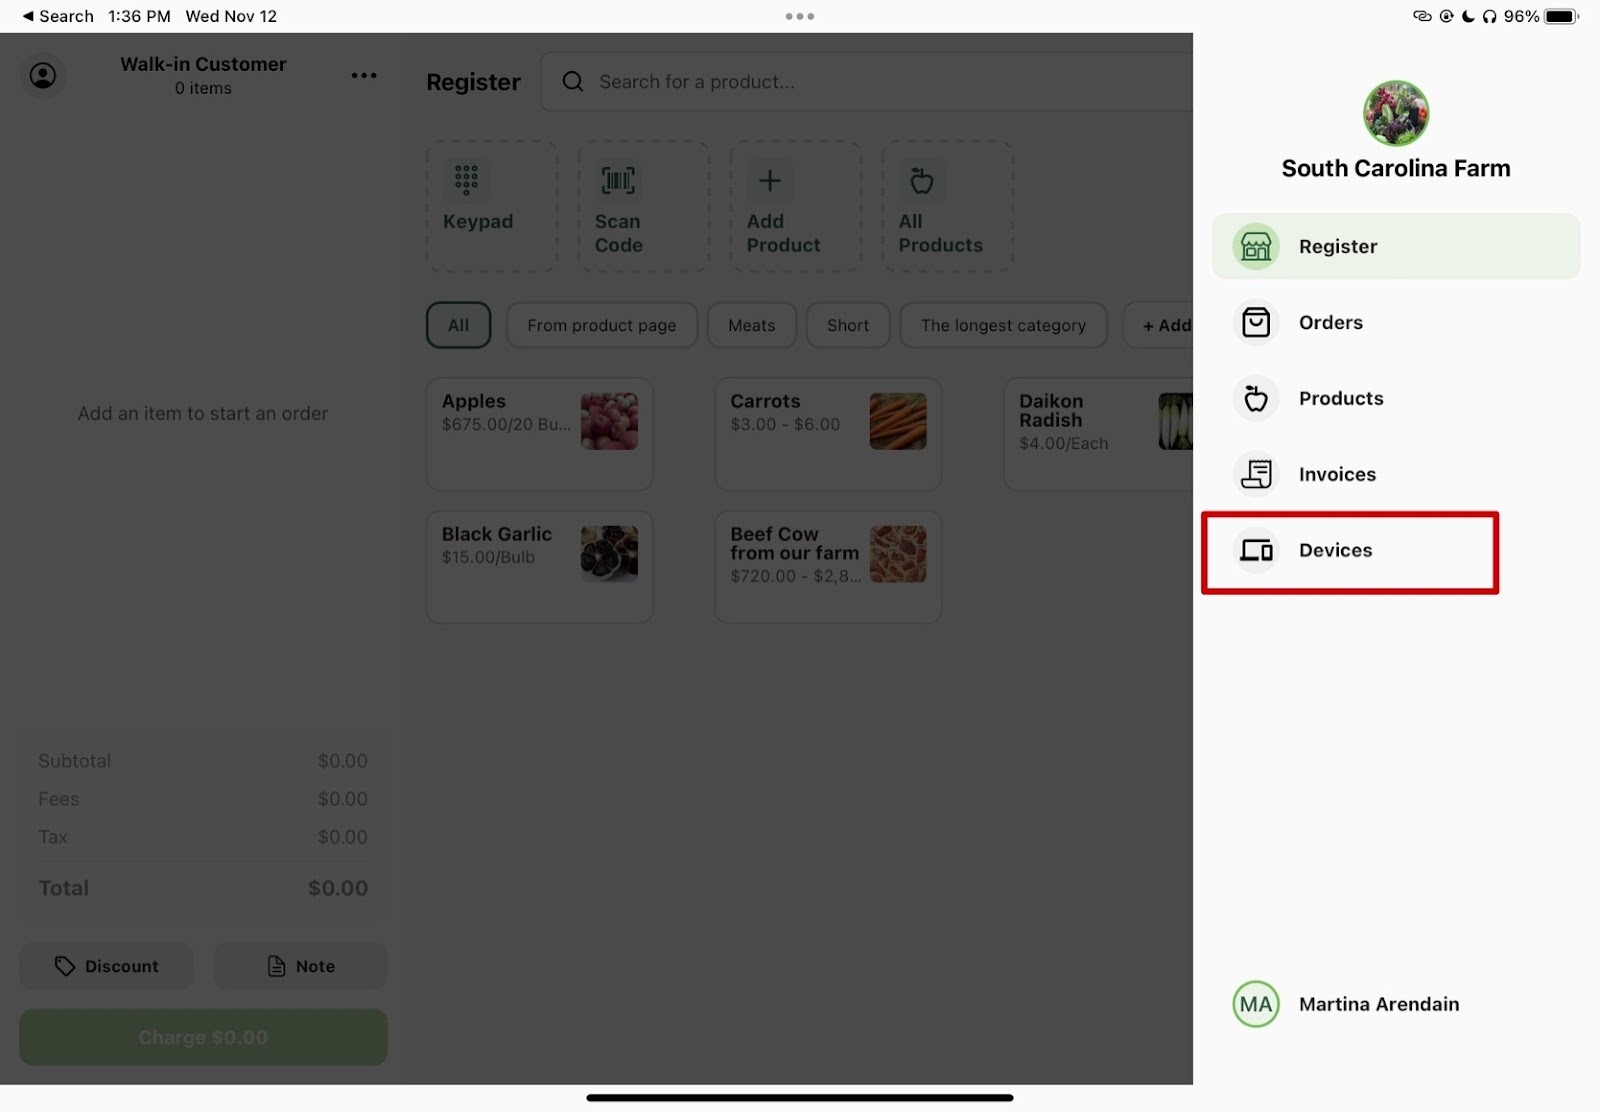
Task: Focus the product search field
Action: point(860,82)
